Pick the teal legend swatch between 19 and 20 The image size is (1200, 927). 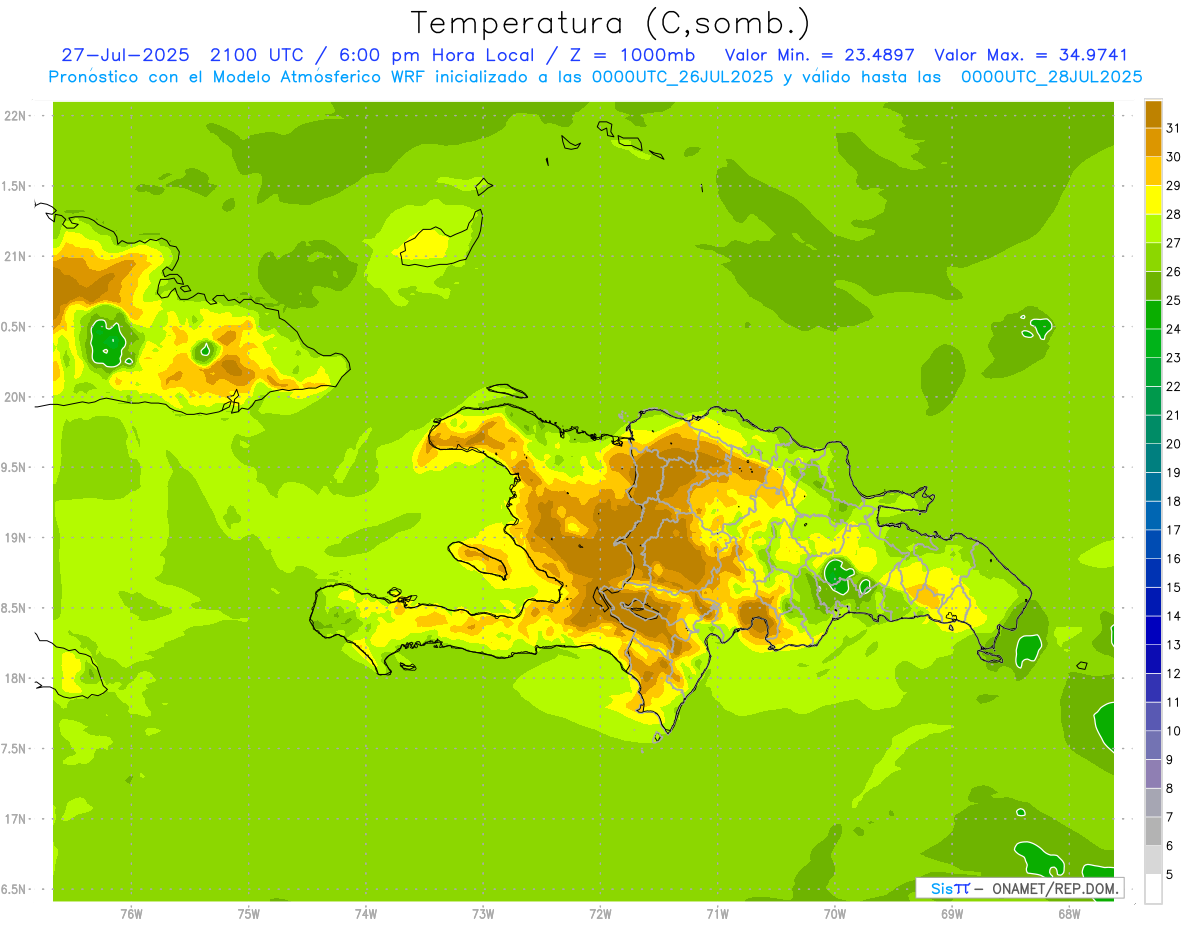click(1153, 459)
